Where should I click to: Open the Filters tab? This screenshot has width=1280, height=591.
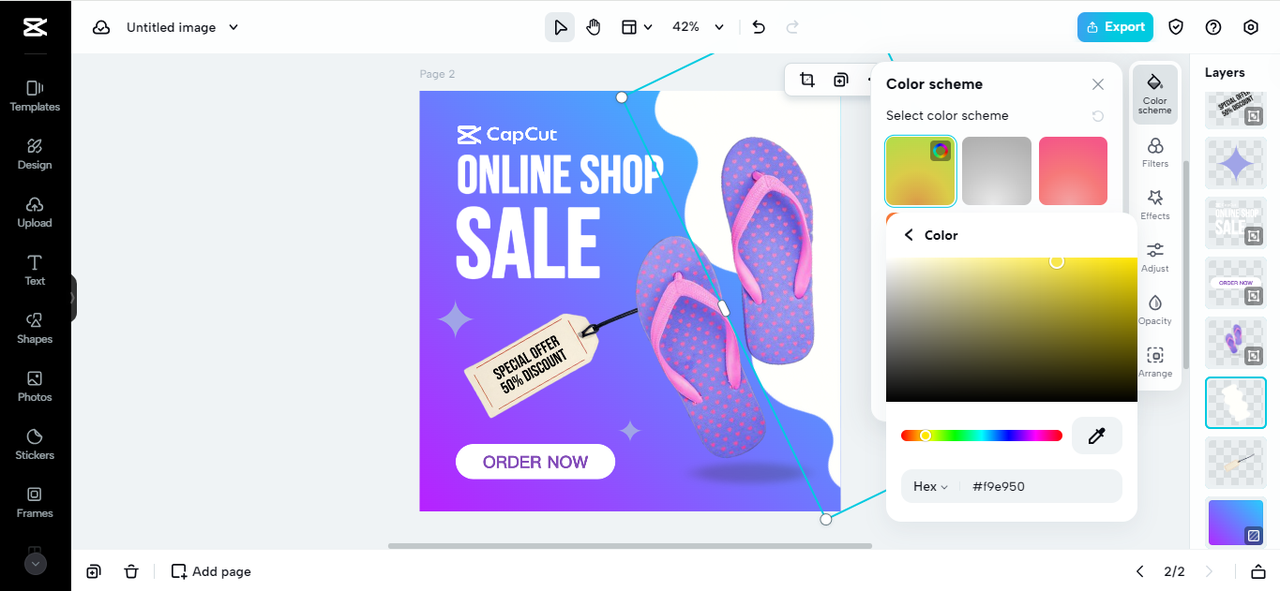tap(1155, 153)
